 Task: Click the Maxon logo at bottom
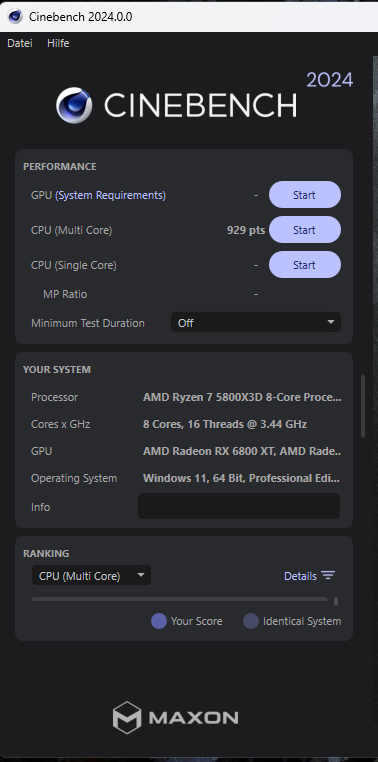[x=175, y=717]
